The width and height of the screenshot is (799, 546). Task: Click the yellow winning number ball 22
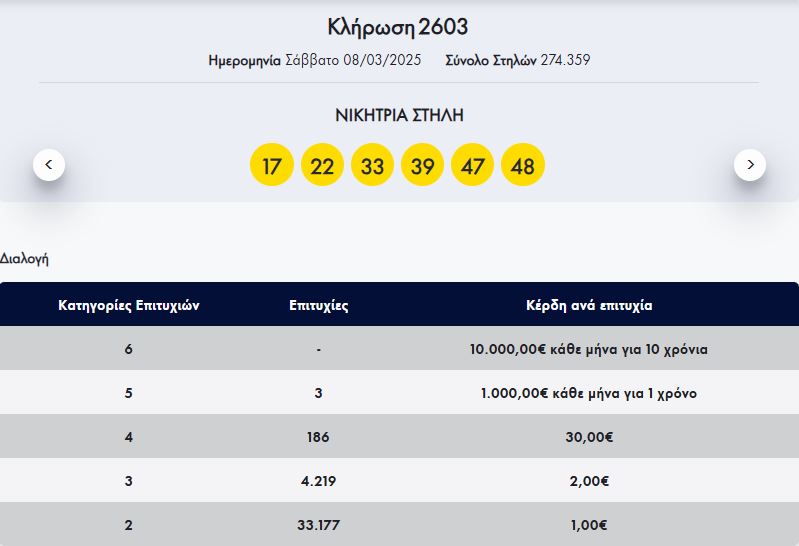pos(322,166)
